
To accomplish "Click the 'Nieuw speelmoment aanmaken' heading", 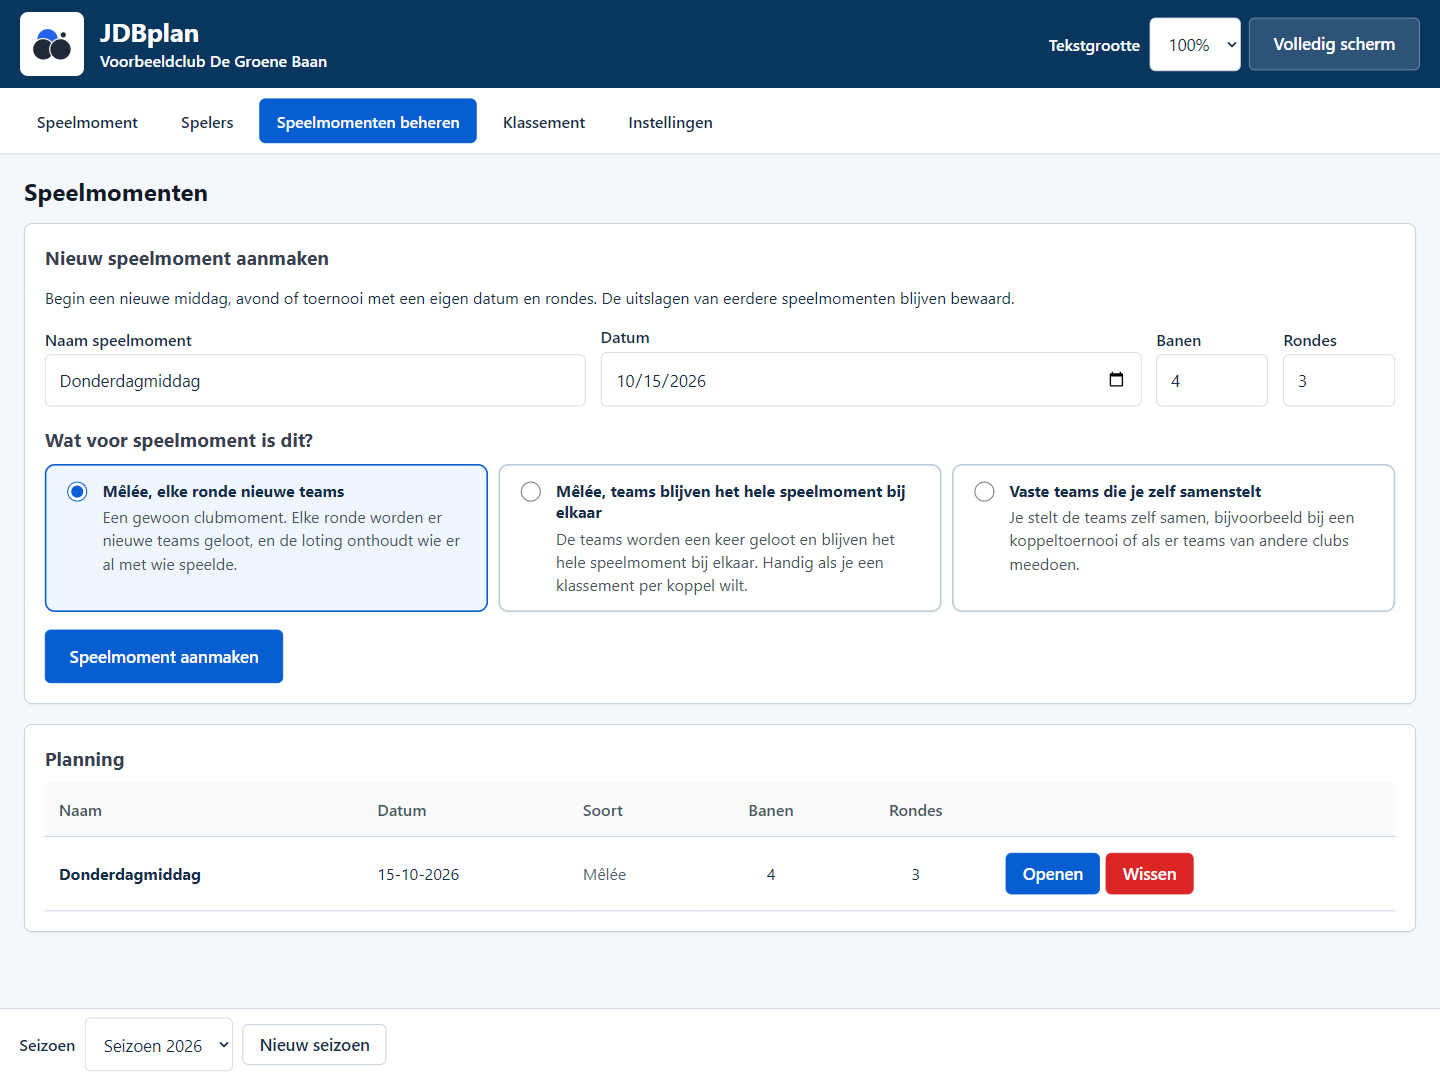I will (x=187, y=258).
